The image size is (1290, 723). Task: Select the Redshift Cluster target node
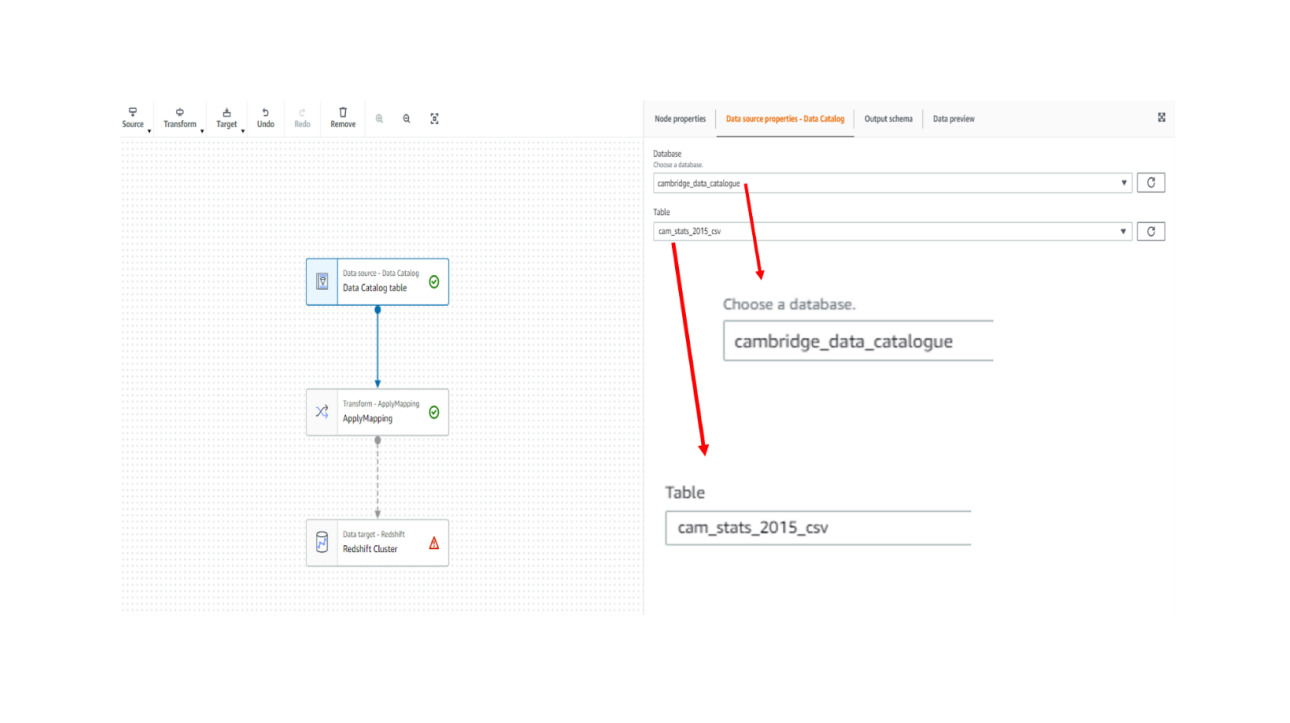point(377,542)
